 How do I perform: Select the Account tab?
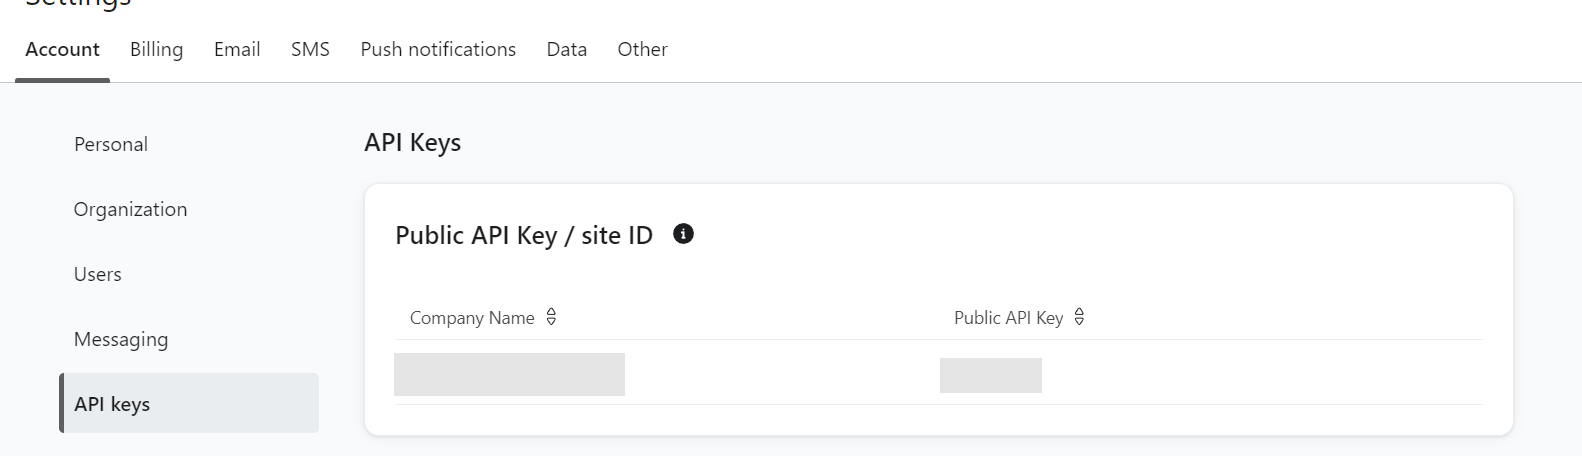[62, 49]
